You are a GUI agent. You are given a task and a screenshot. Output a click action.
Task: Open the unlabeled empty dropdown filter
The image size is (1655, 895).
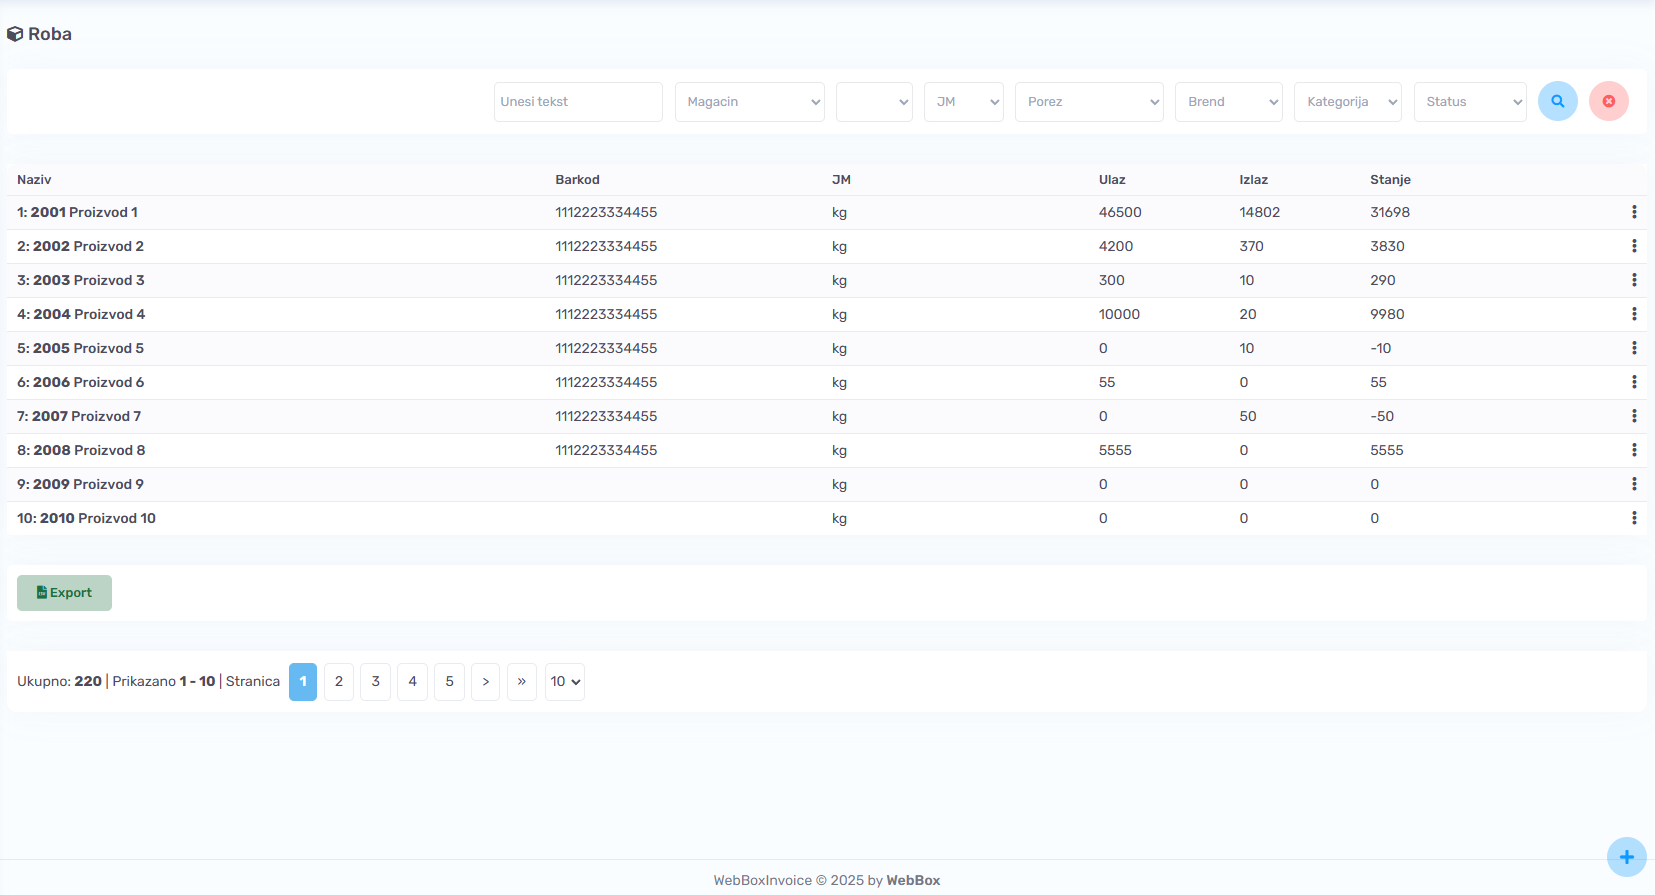click(874, 102)
